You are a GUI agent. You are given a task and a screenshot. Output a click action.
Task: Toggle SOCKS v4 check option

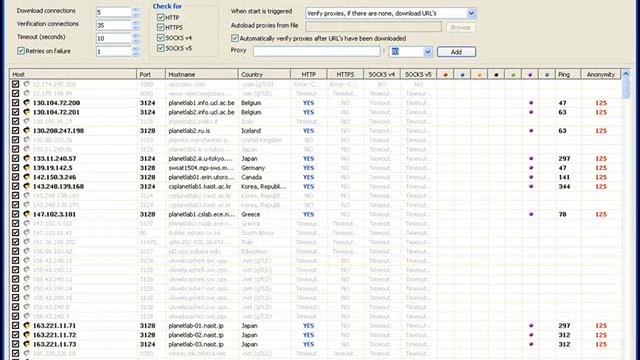pyautogui.click(x=160, y=38)
